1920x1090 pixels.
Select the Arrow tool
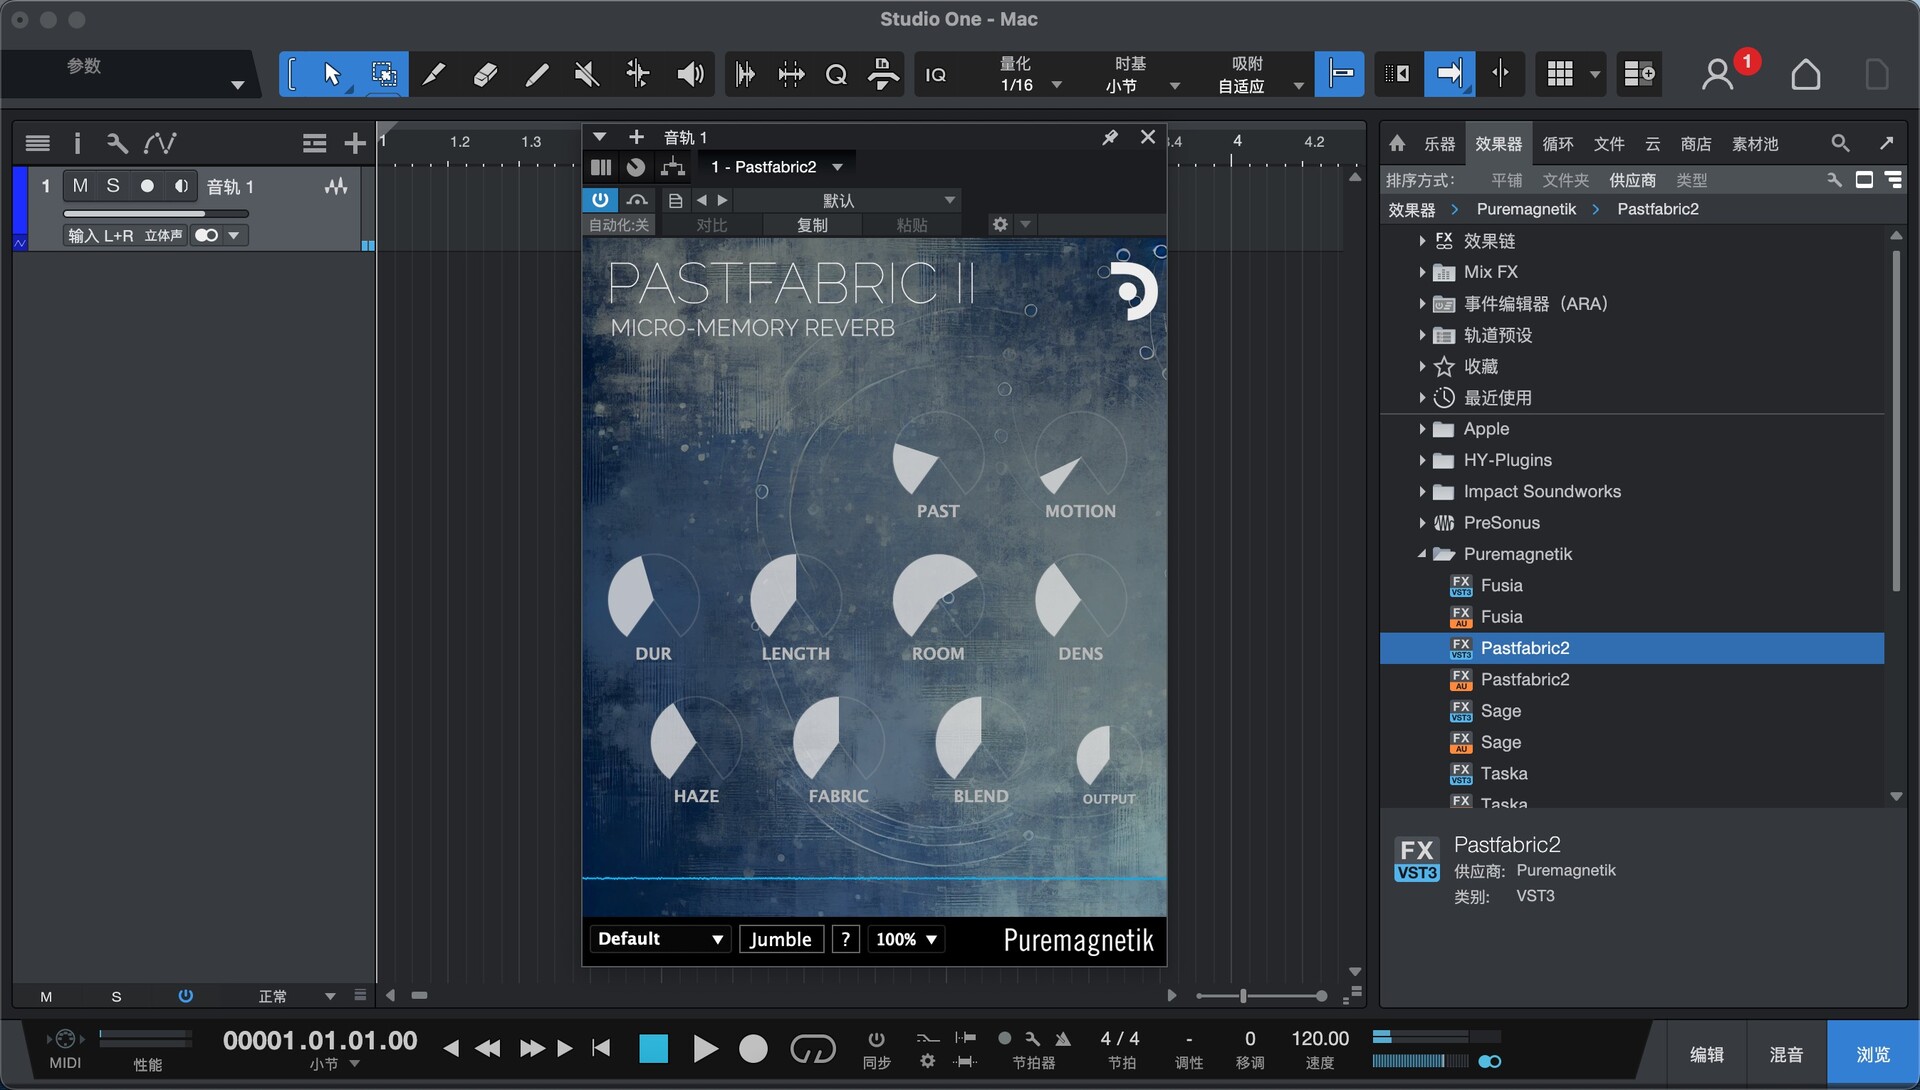[332, 74]
